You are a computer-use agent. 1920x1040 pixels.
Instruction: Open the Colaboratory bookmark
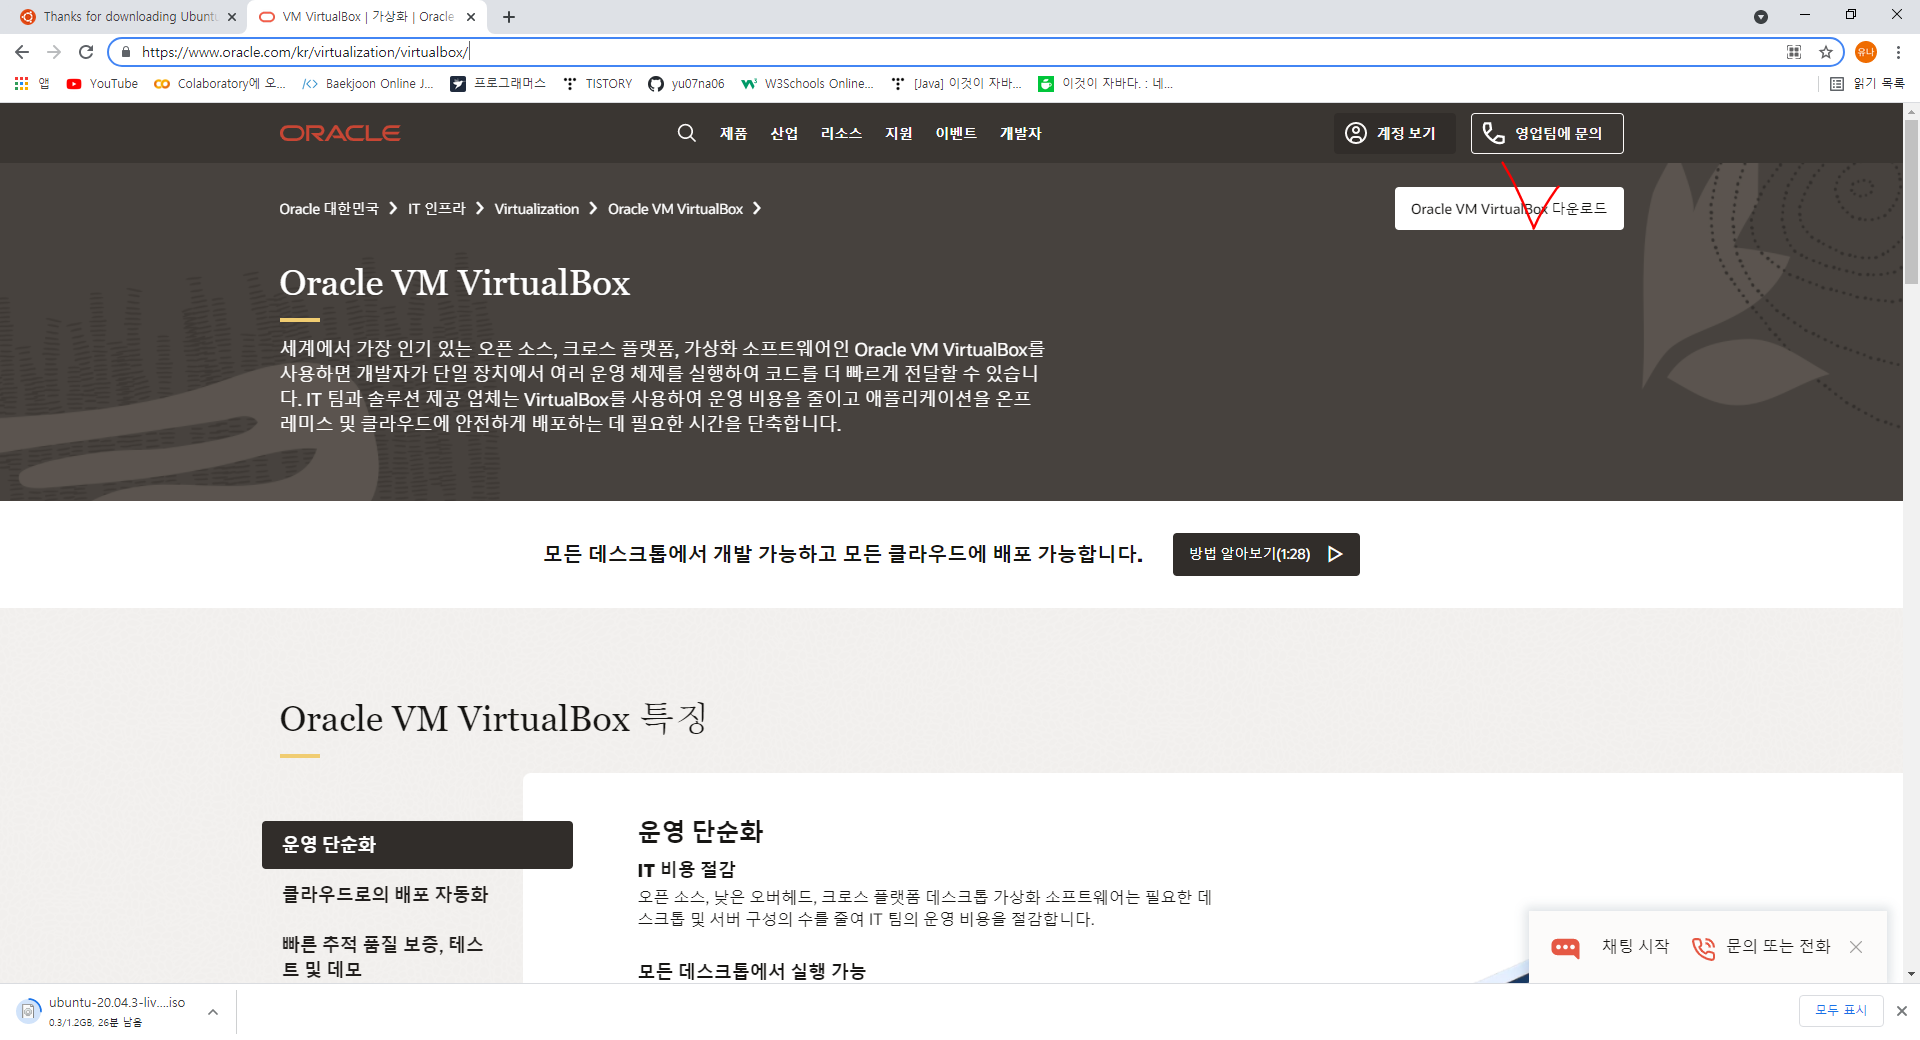point(220,84)
